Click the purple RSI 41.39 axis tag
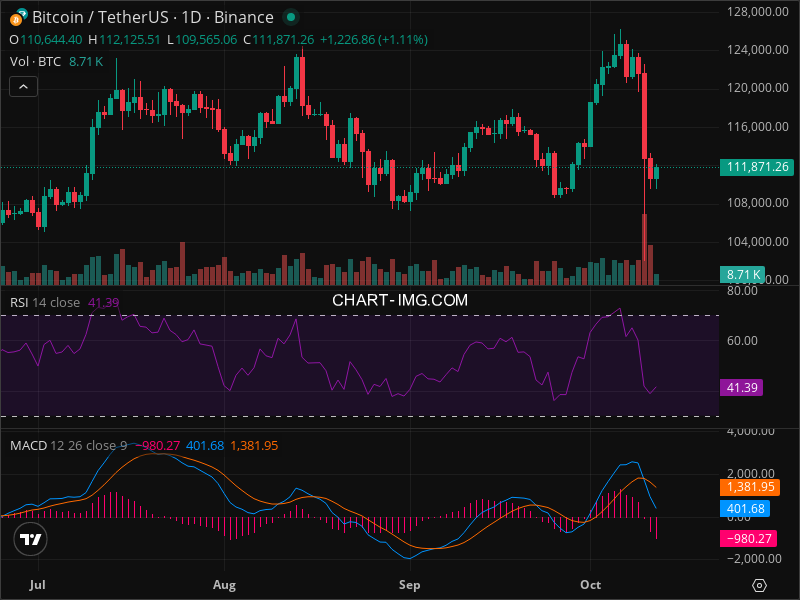This screenshot has height=600, width=800. pos(741,387)
